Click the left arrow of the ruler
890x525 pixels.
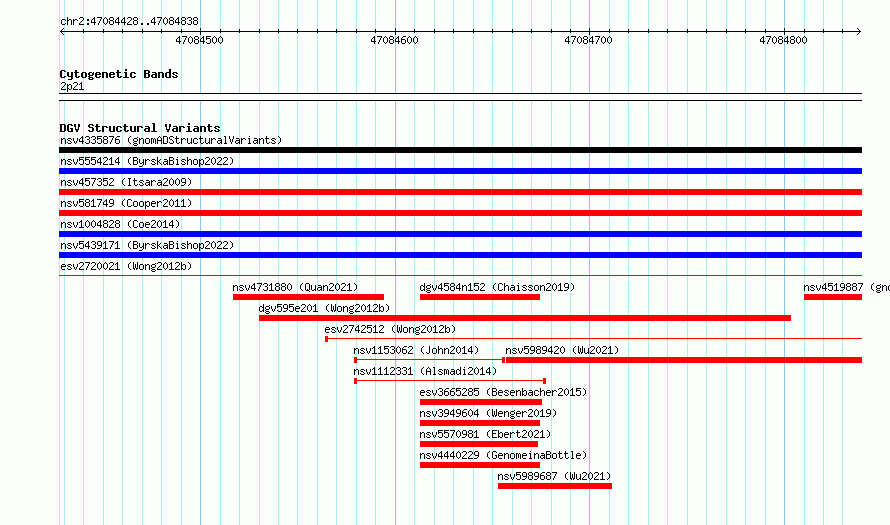coord(62,32)
